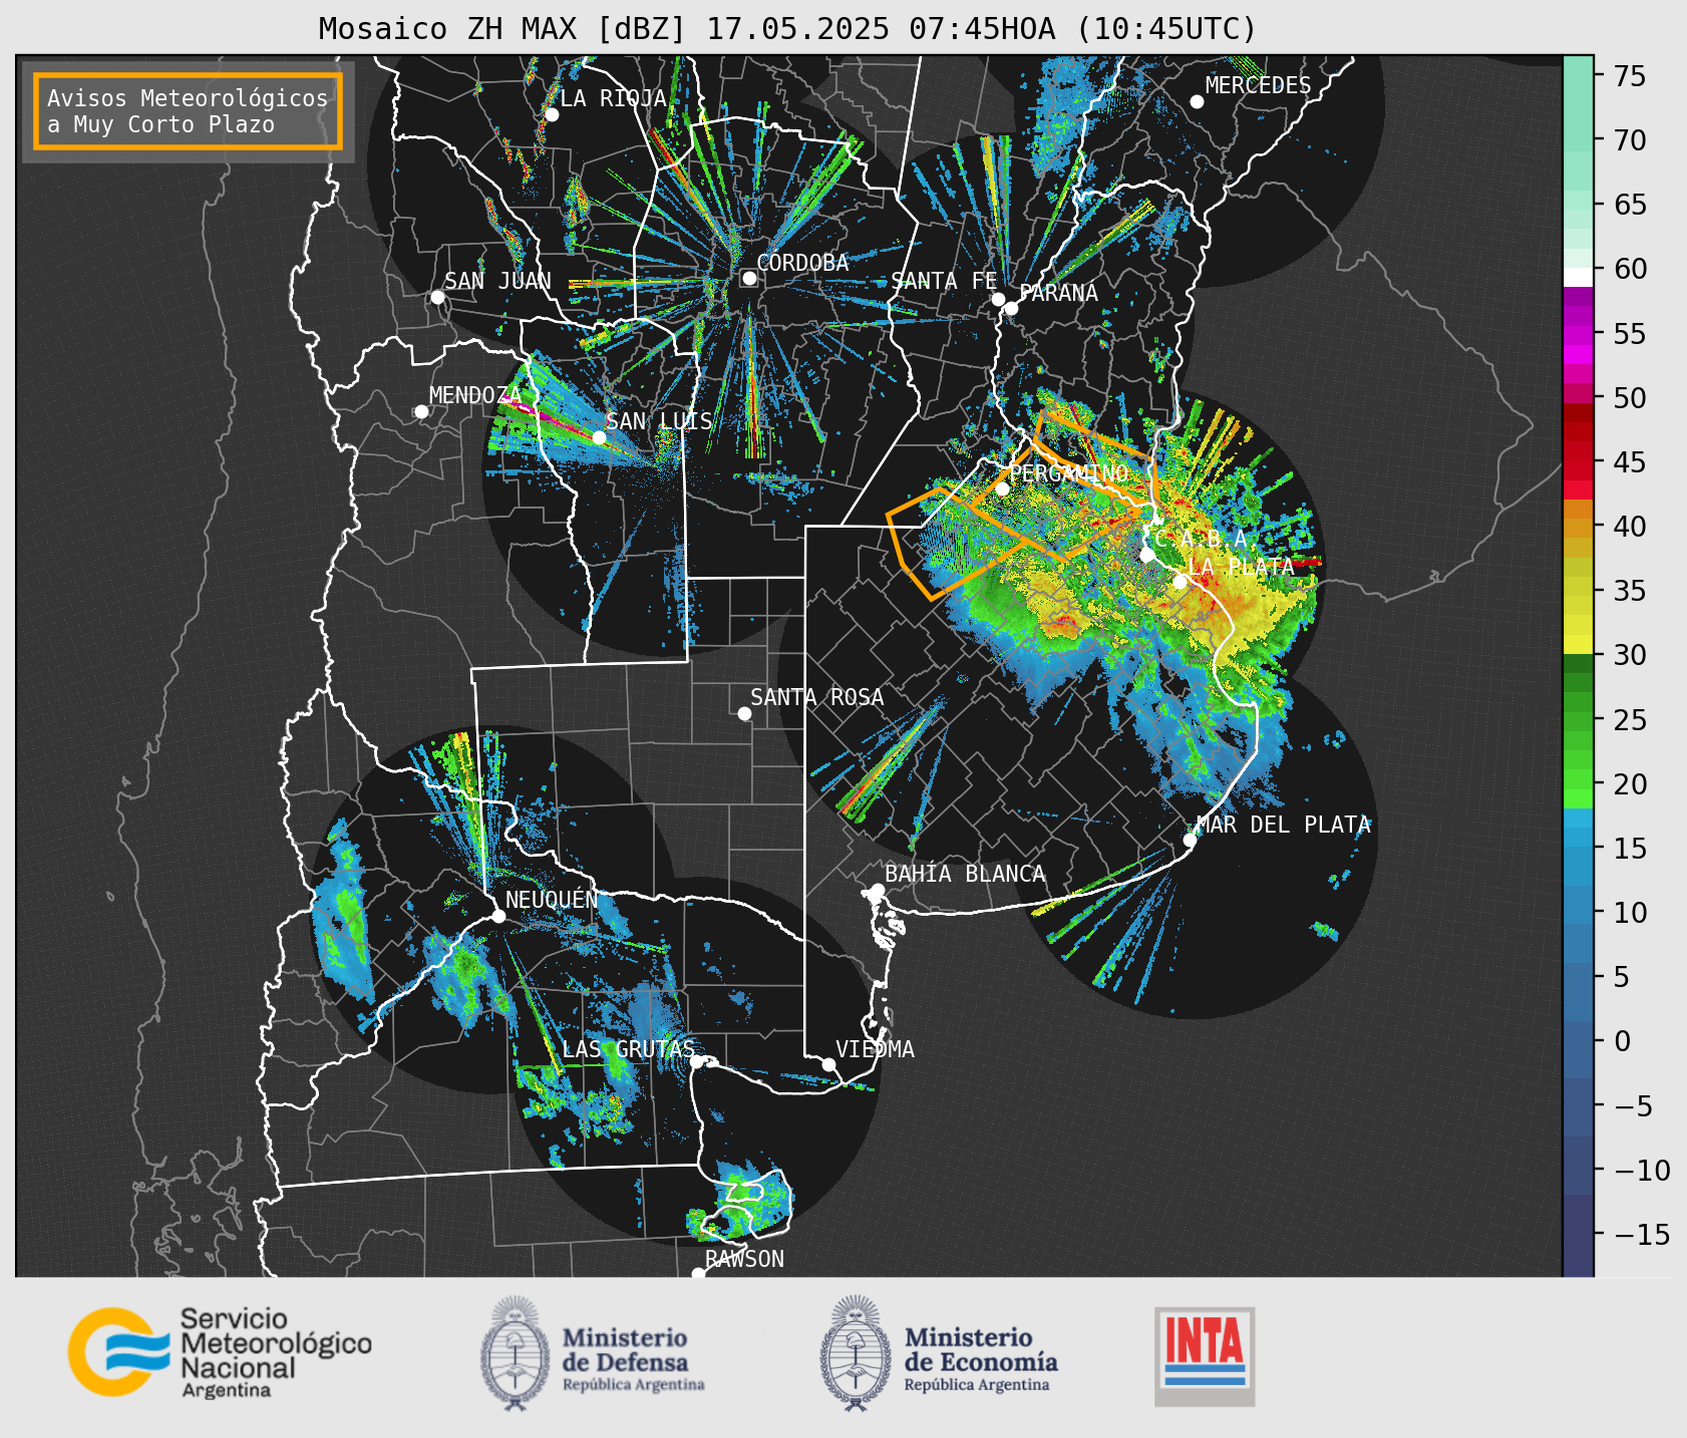This screenshot has width=1687, height=1438.
Task: Click the LA RIOJA city marker dot
Action: point(551,115)
